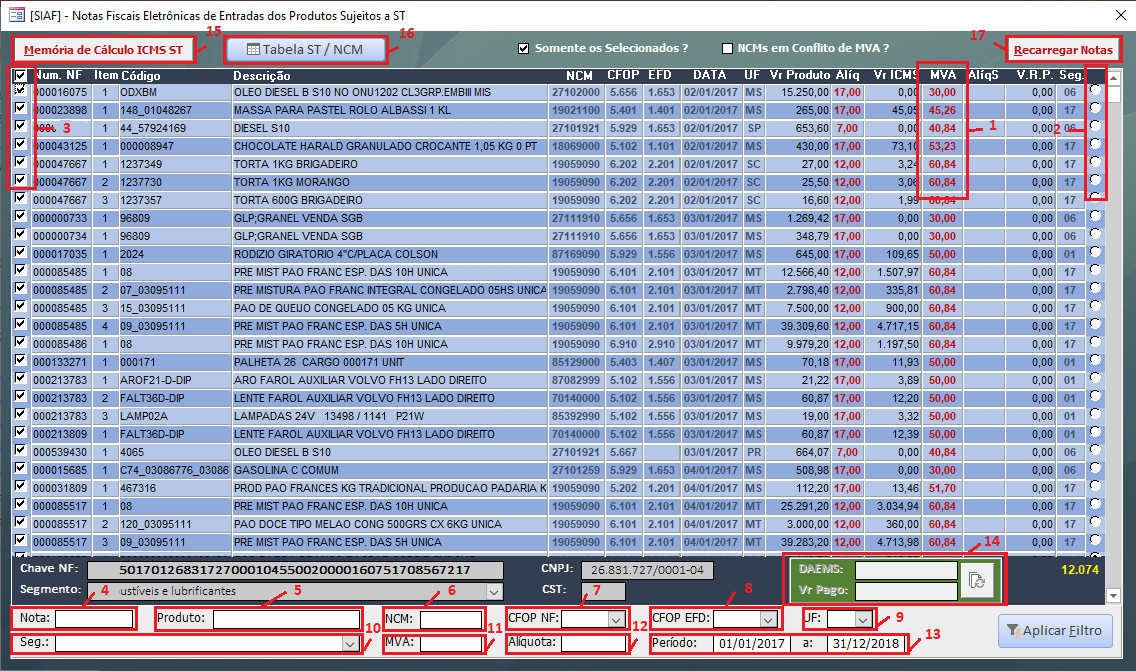1136x671 pixels.
Task: Expand the CFOP EFD dropdown
Action: click(x=767, y=619)
